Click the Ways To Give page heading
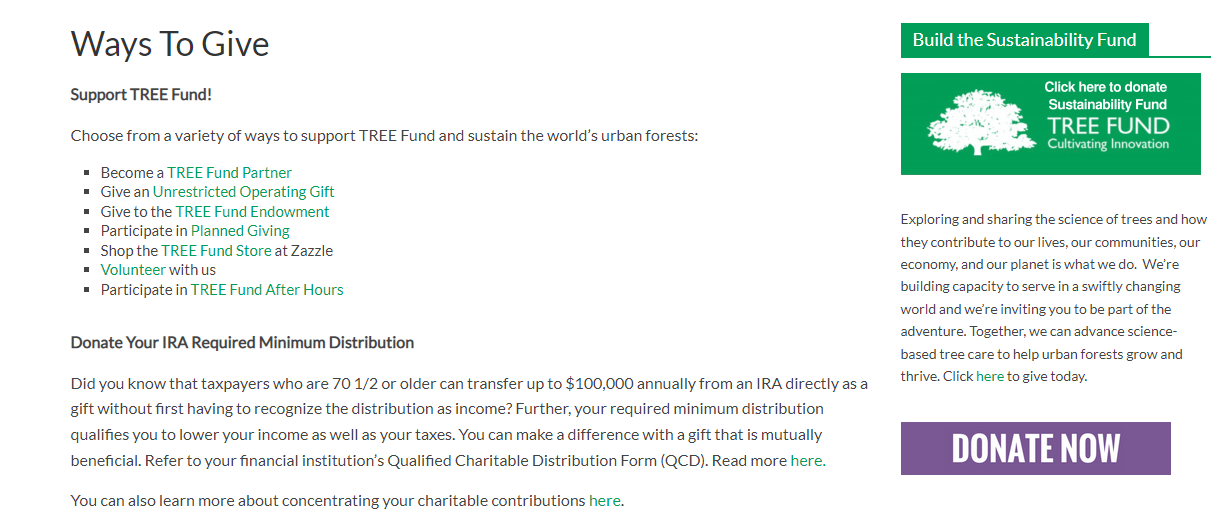1228x527 pixels. (170, 44)
